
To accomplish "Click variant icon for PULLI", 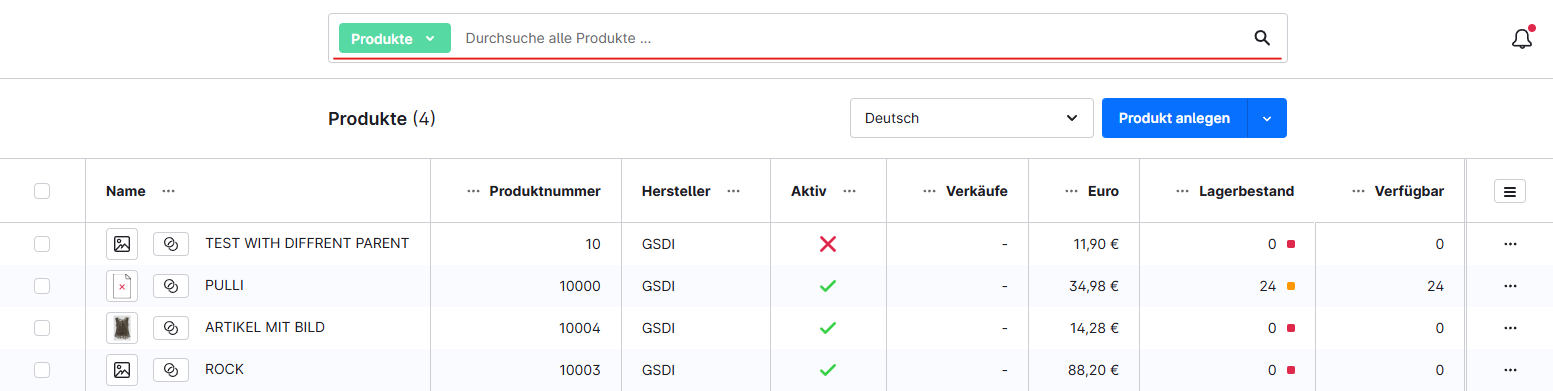I will (171, 286).
